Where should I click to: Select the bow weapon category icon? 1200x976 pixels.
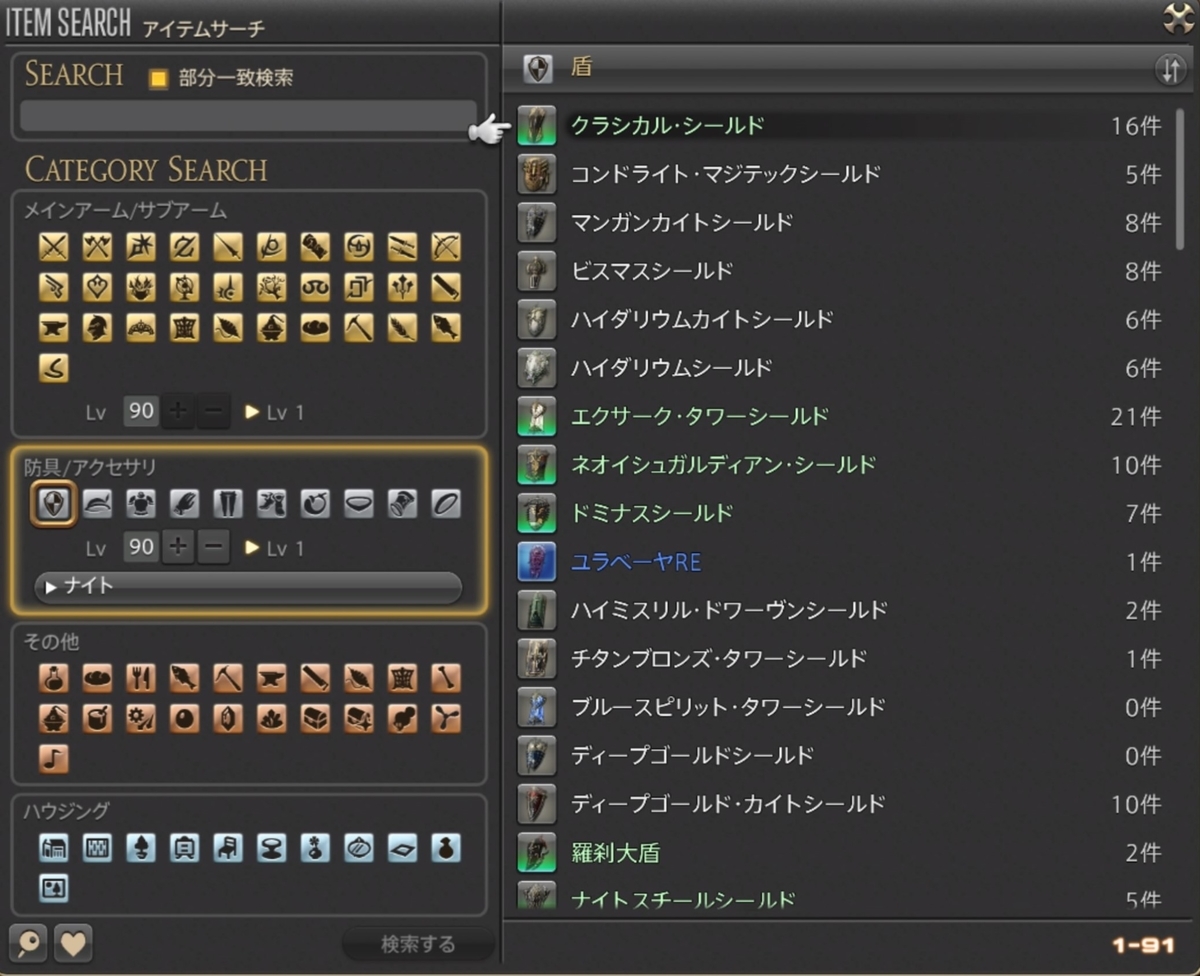[446, 245]
